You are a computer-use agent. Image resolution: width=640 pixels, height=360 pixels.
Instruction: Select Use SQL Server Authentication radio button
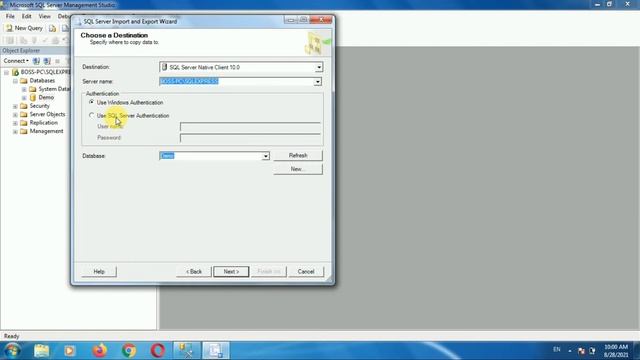point(91,116)
